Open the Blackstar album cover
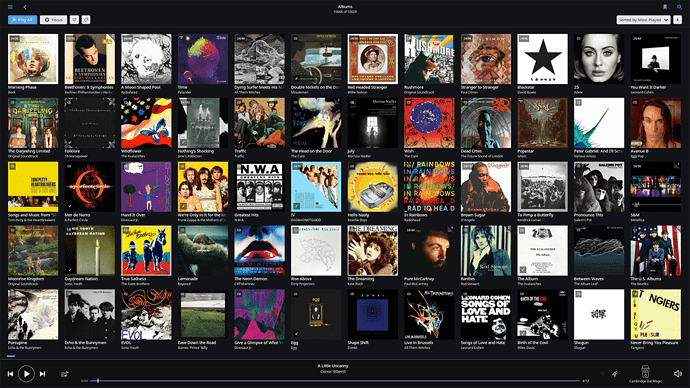Screen dimensions: 690x388 coord(542,59)
